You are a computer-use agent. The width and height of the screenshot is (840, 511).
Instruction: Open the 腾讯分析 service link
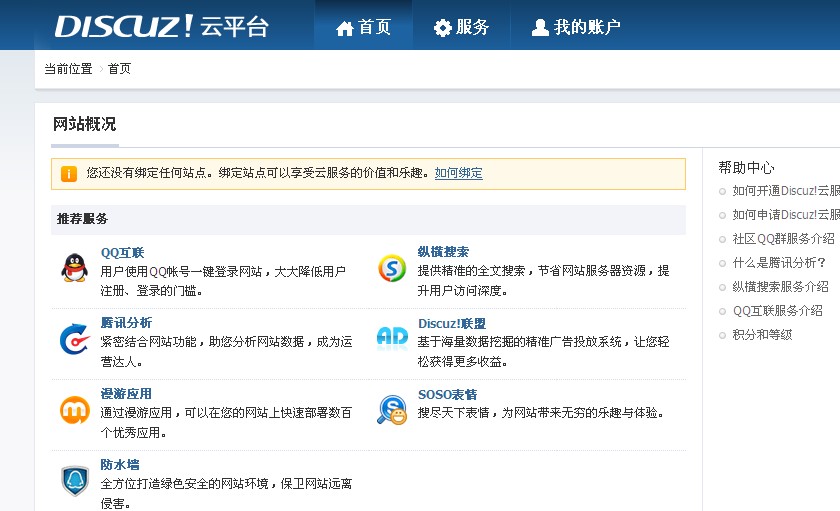pyautogui.click(x=126, y=322)
